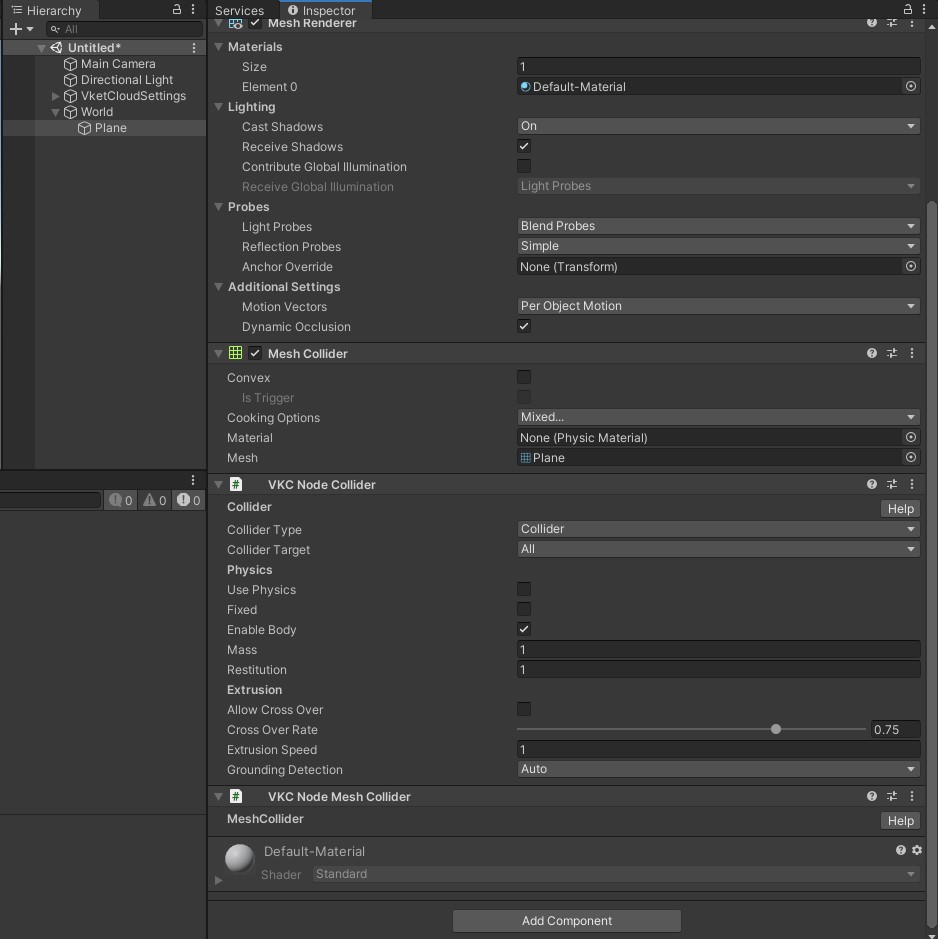Image resolution: width=938 pixels, height=939 pixels.
Task: Click the Add Component button
Action: tap(567, 921)
